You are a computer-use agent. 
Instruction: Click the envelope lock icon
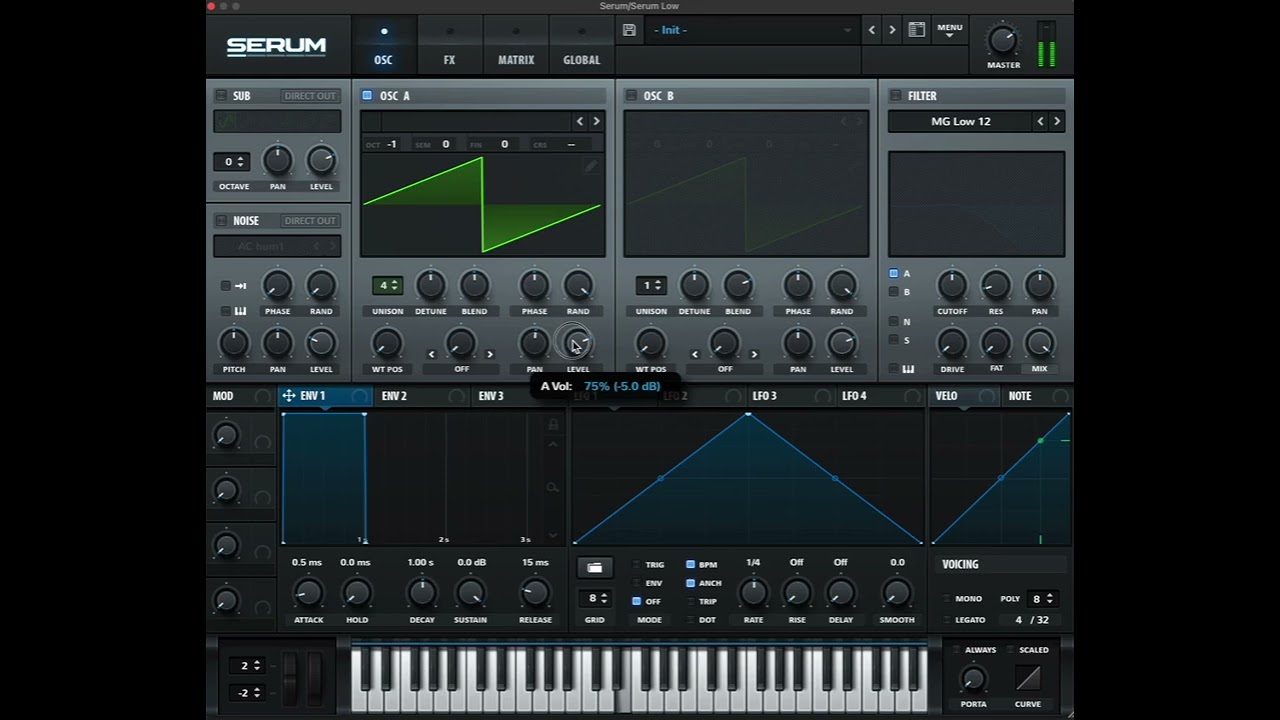point(553,425)
